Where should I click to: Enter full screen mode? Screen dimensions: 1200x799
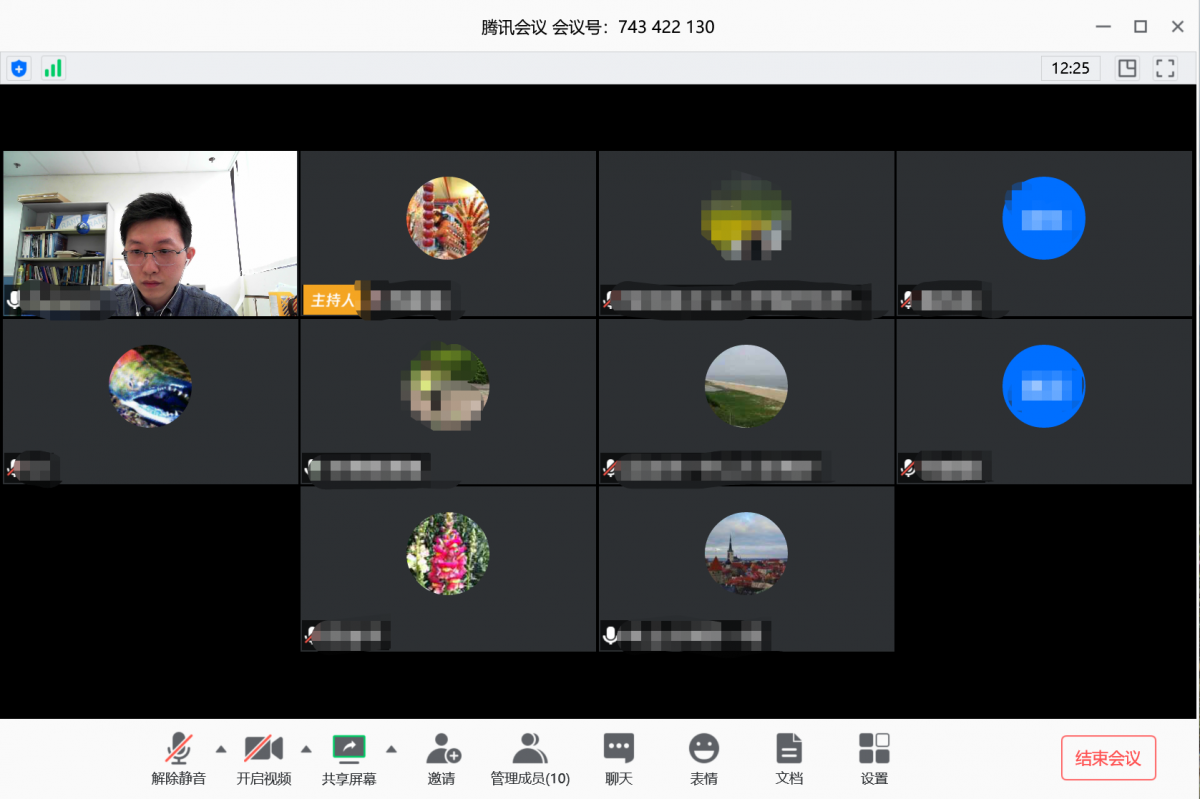click(1165, 68)
